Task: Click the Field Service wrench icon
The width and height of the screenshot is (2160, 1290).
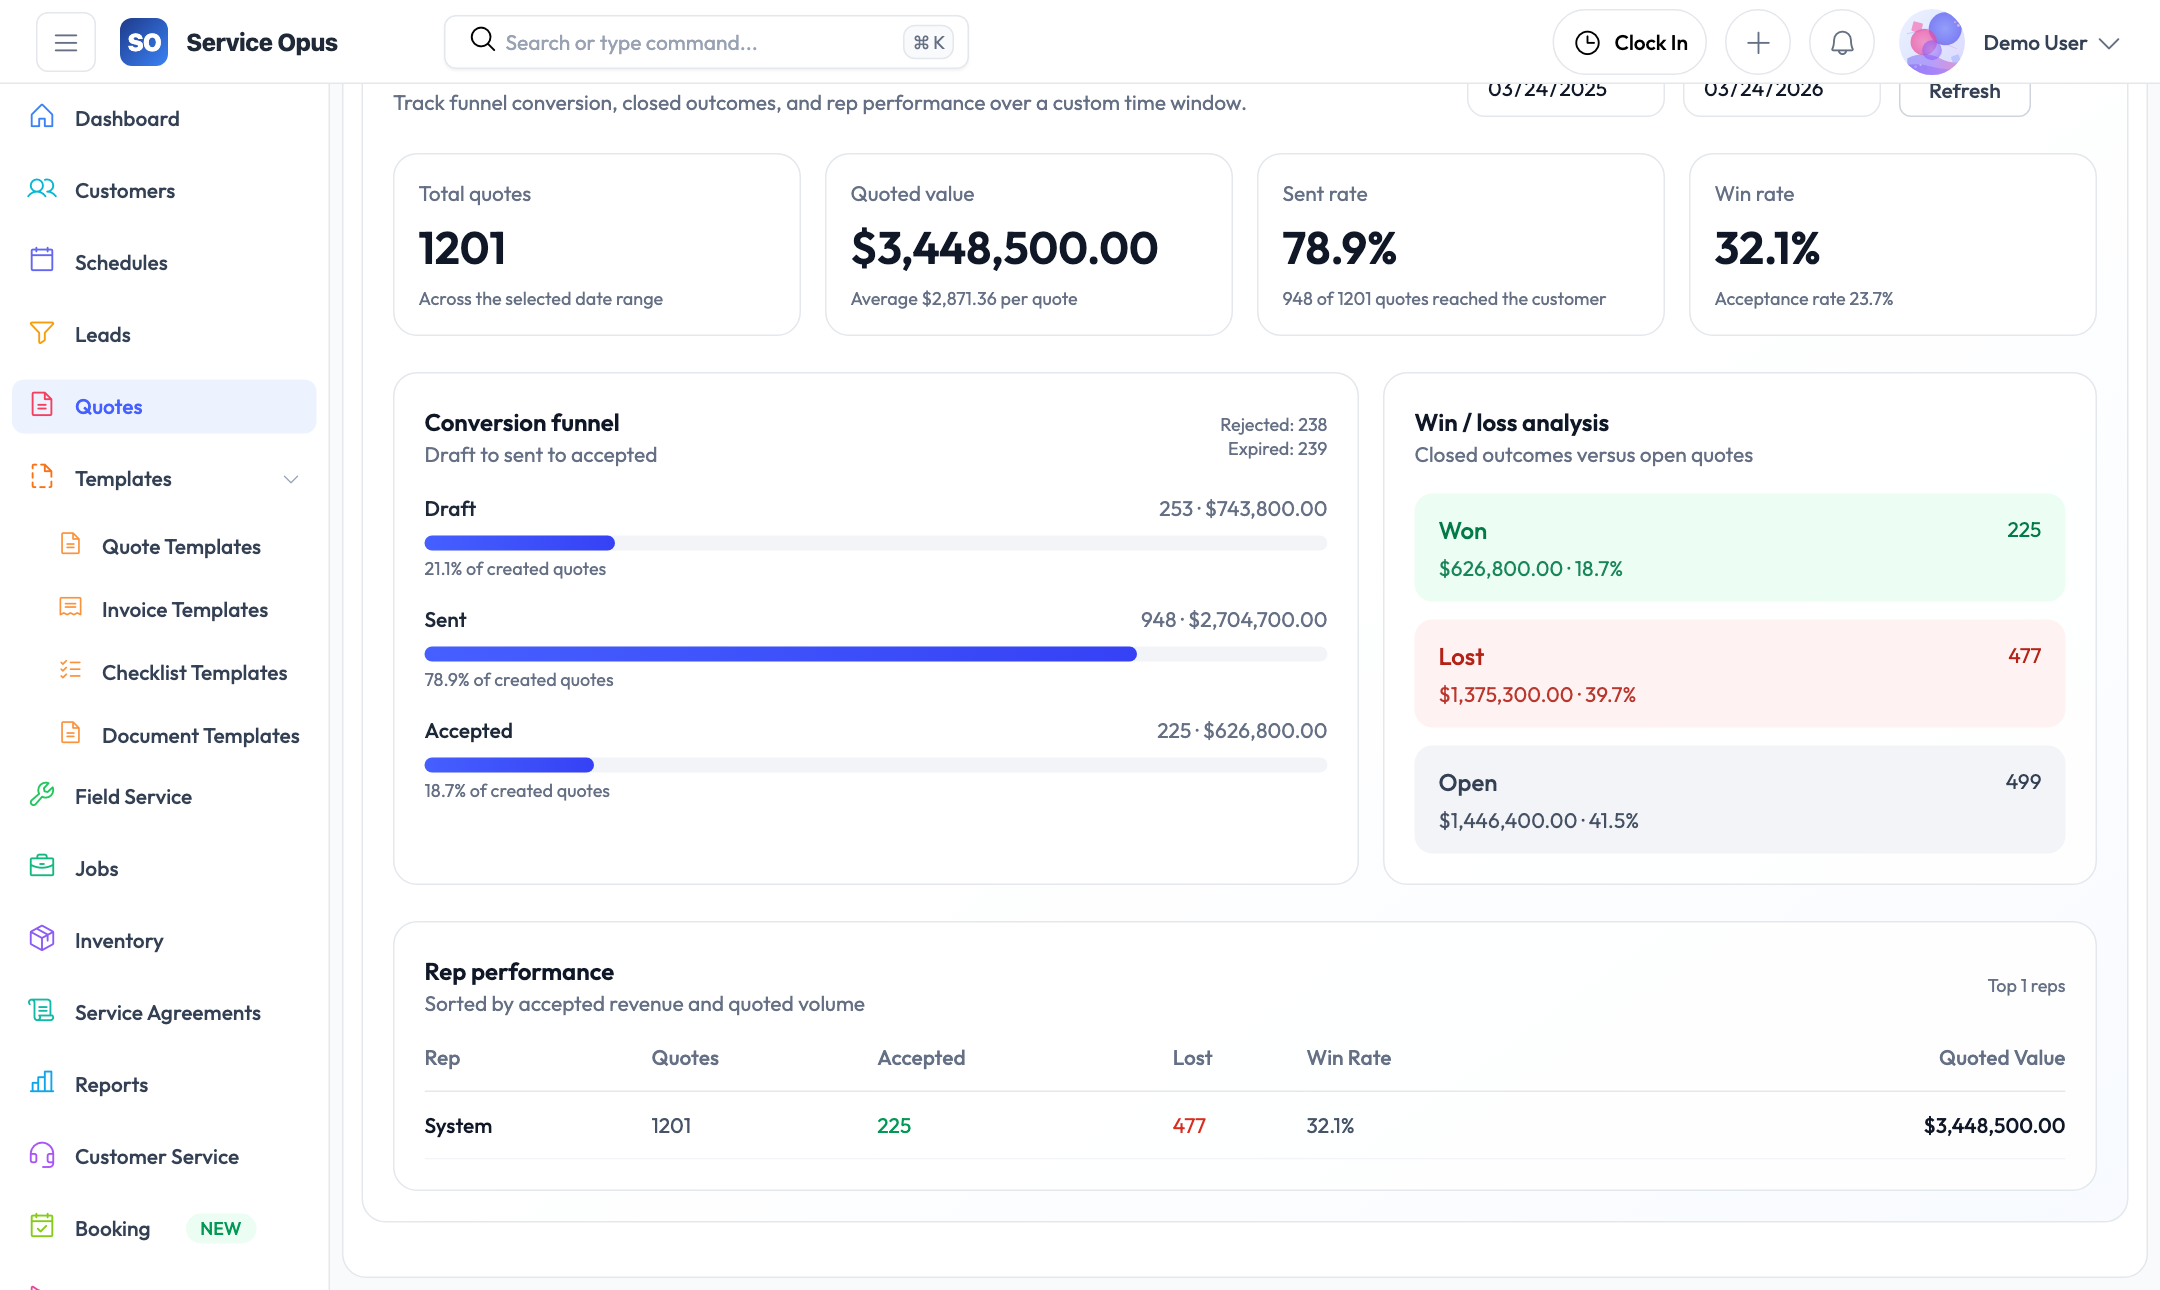Action: pyautogui.click(x=42, y=795)
